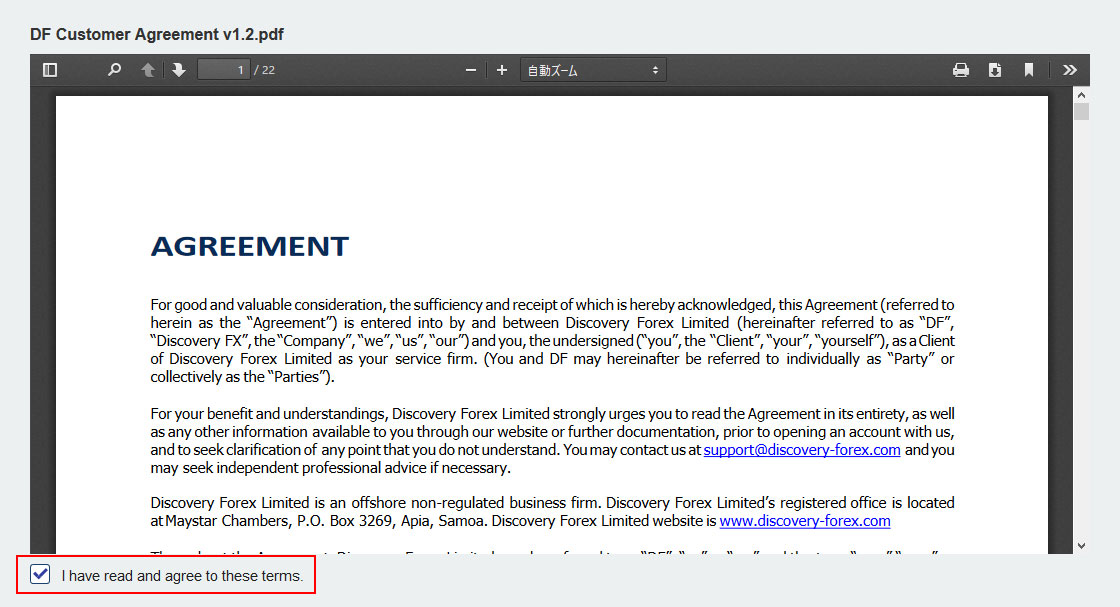The image size is (1120, 607).
Task: Click the "I have read and agree" label
Action: [182, 576]
